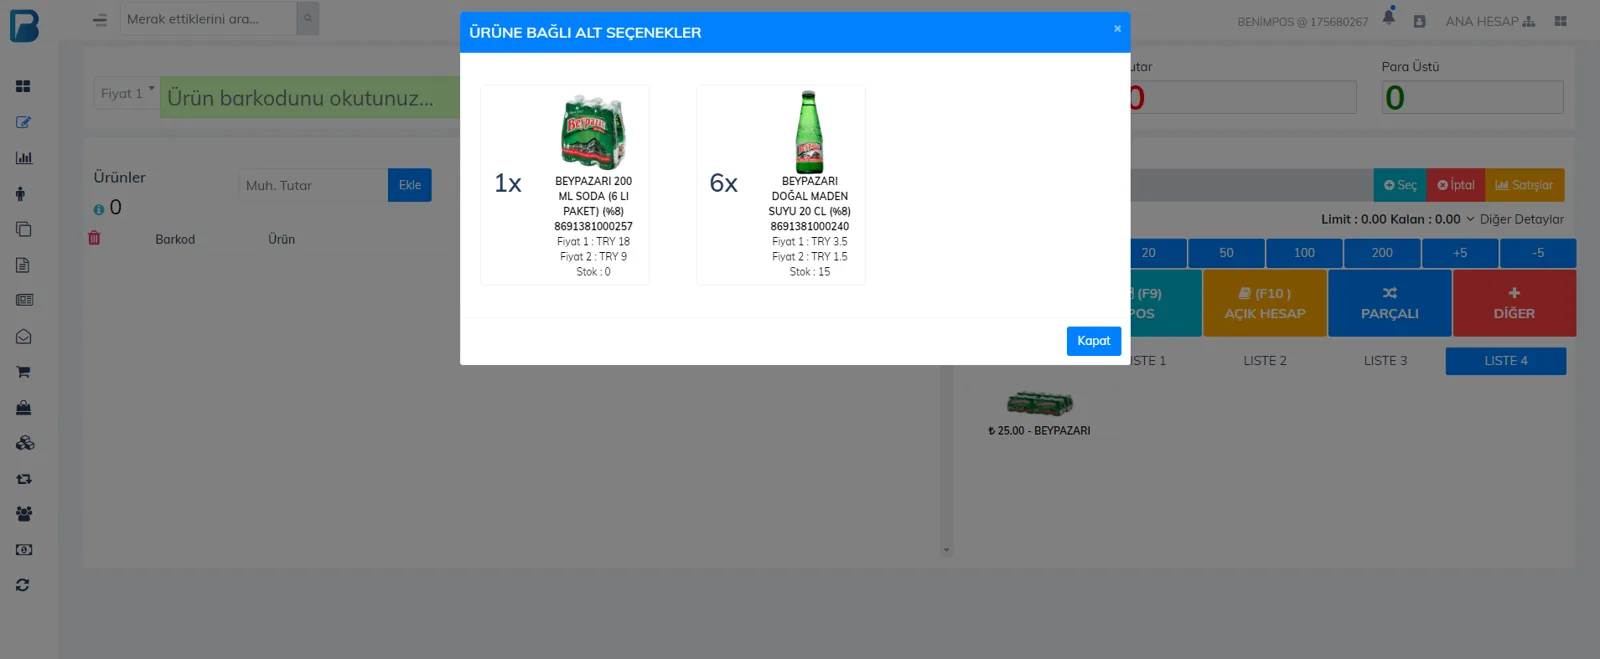Open the bar chart reports icon in sidebar

pyautogui.click(x=24, y=158)
